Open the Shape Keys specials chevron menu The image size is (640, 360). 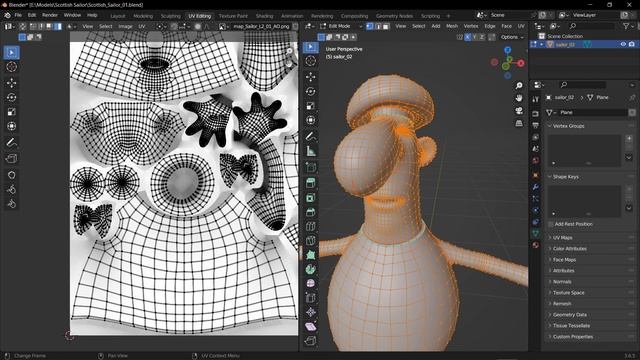point(629,208)
